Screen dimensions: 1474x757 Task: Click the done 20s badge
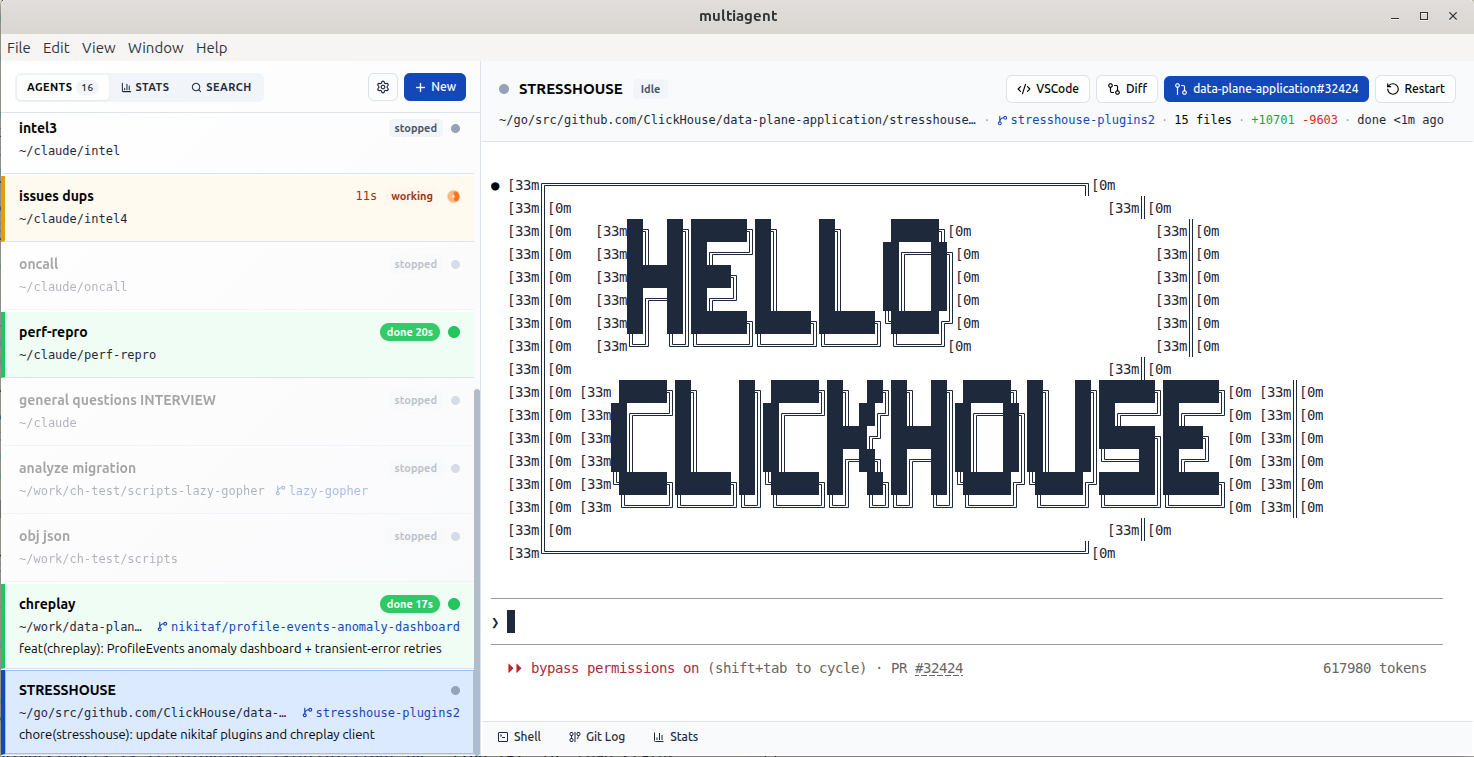[x=410, y=332]
